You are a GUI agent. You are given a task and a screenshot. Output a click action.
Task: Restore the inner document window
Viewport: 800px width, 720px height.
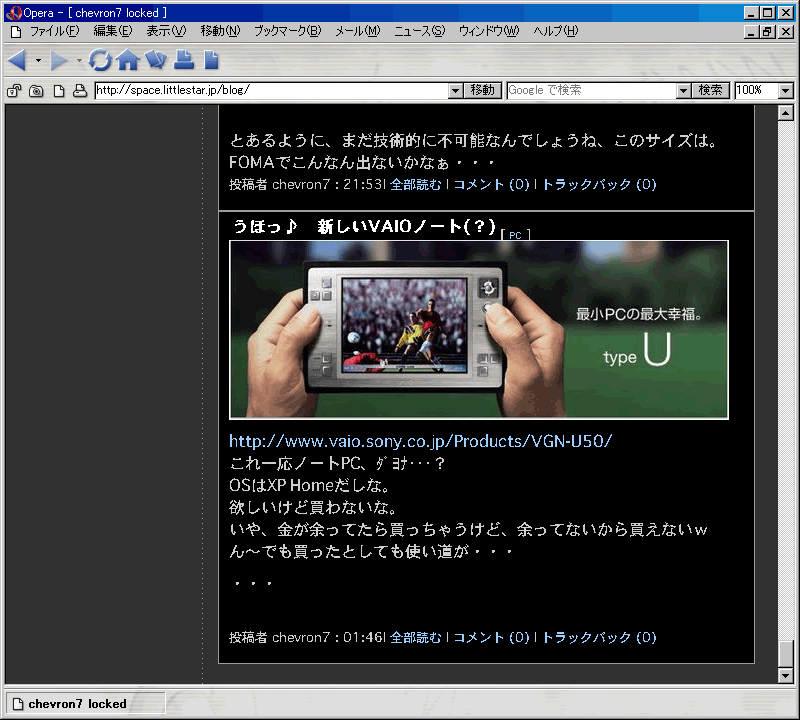click(767, 32)
